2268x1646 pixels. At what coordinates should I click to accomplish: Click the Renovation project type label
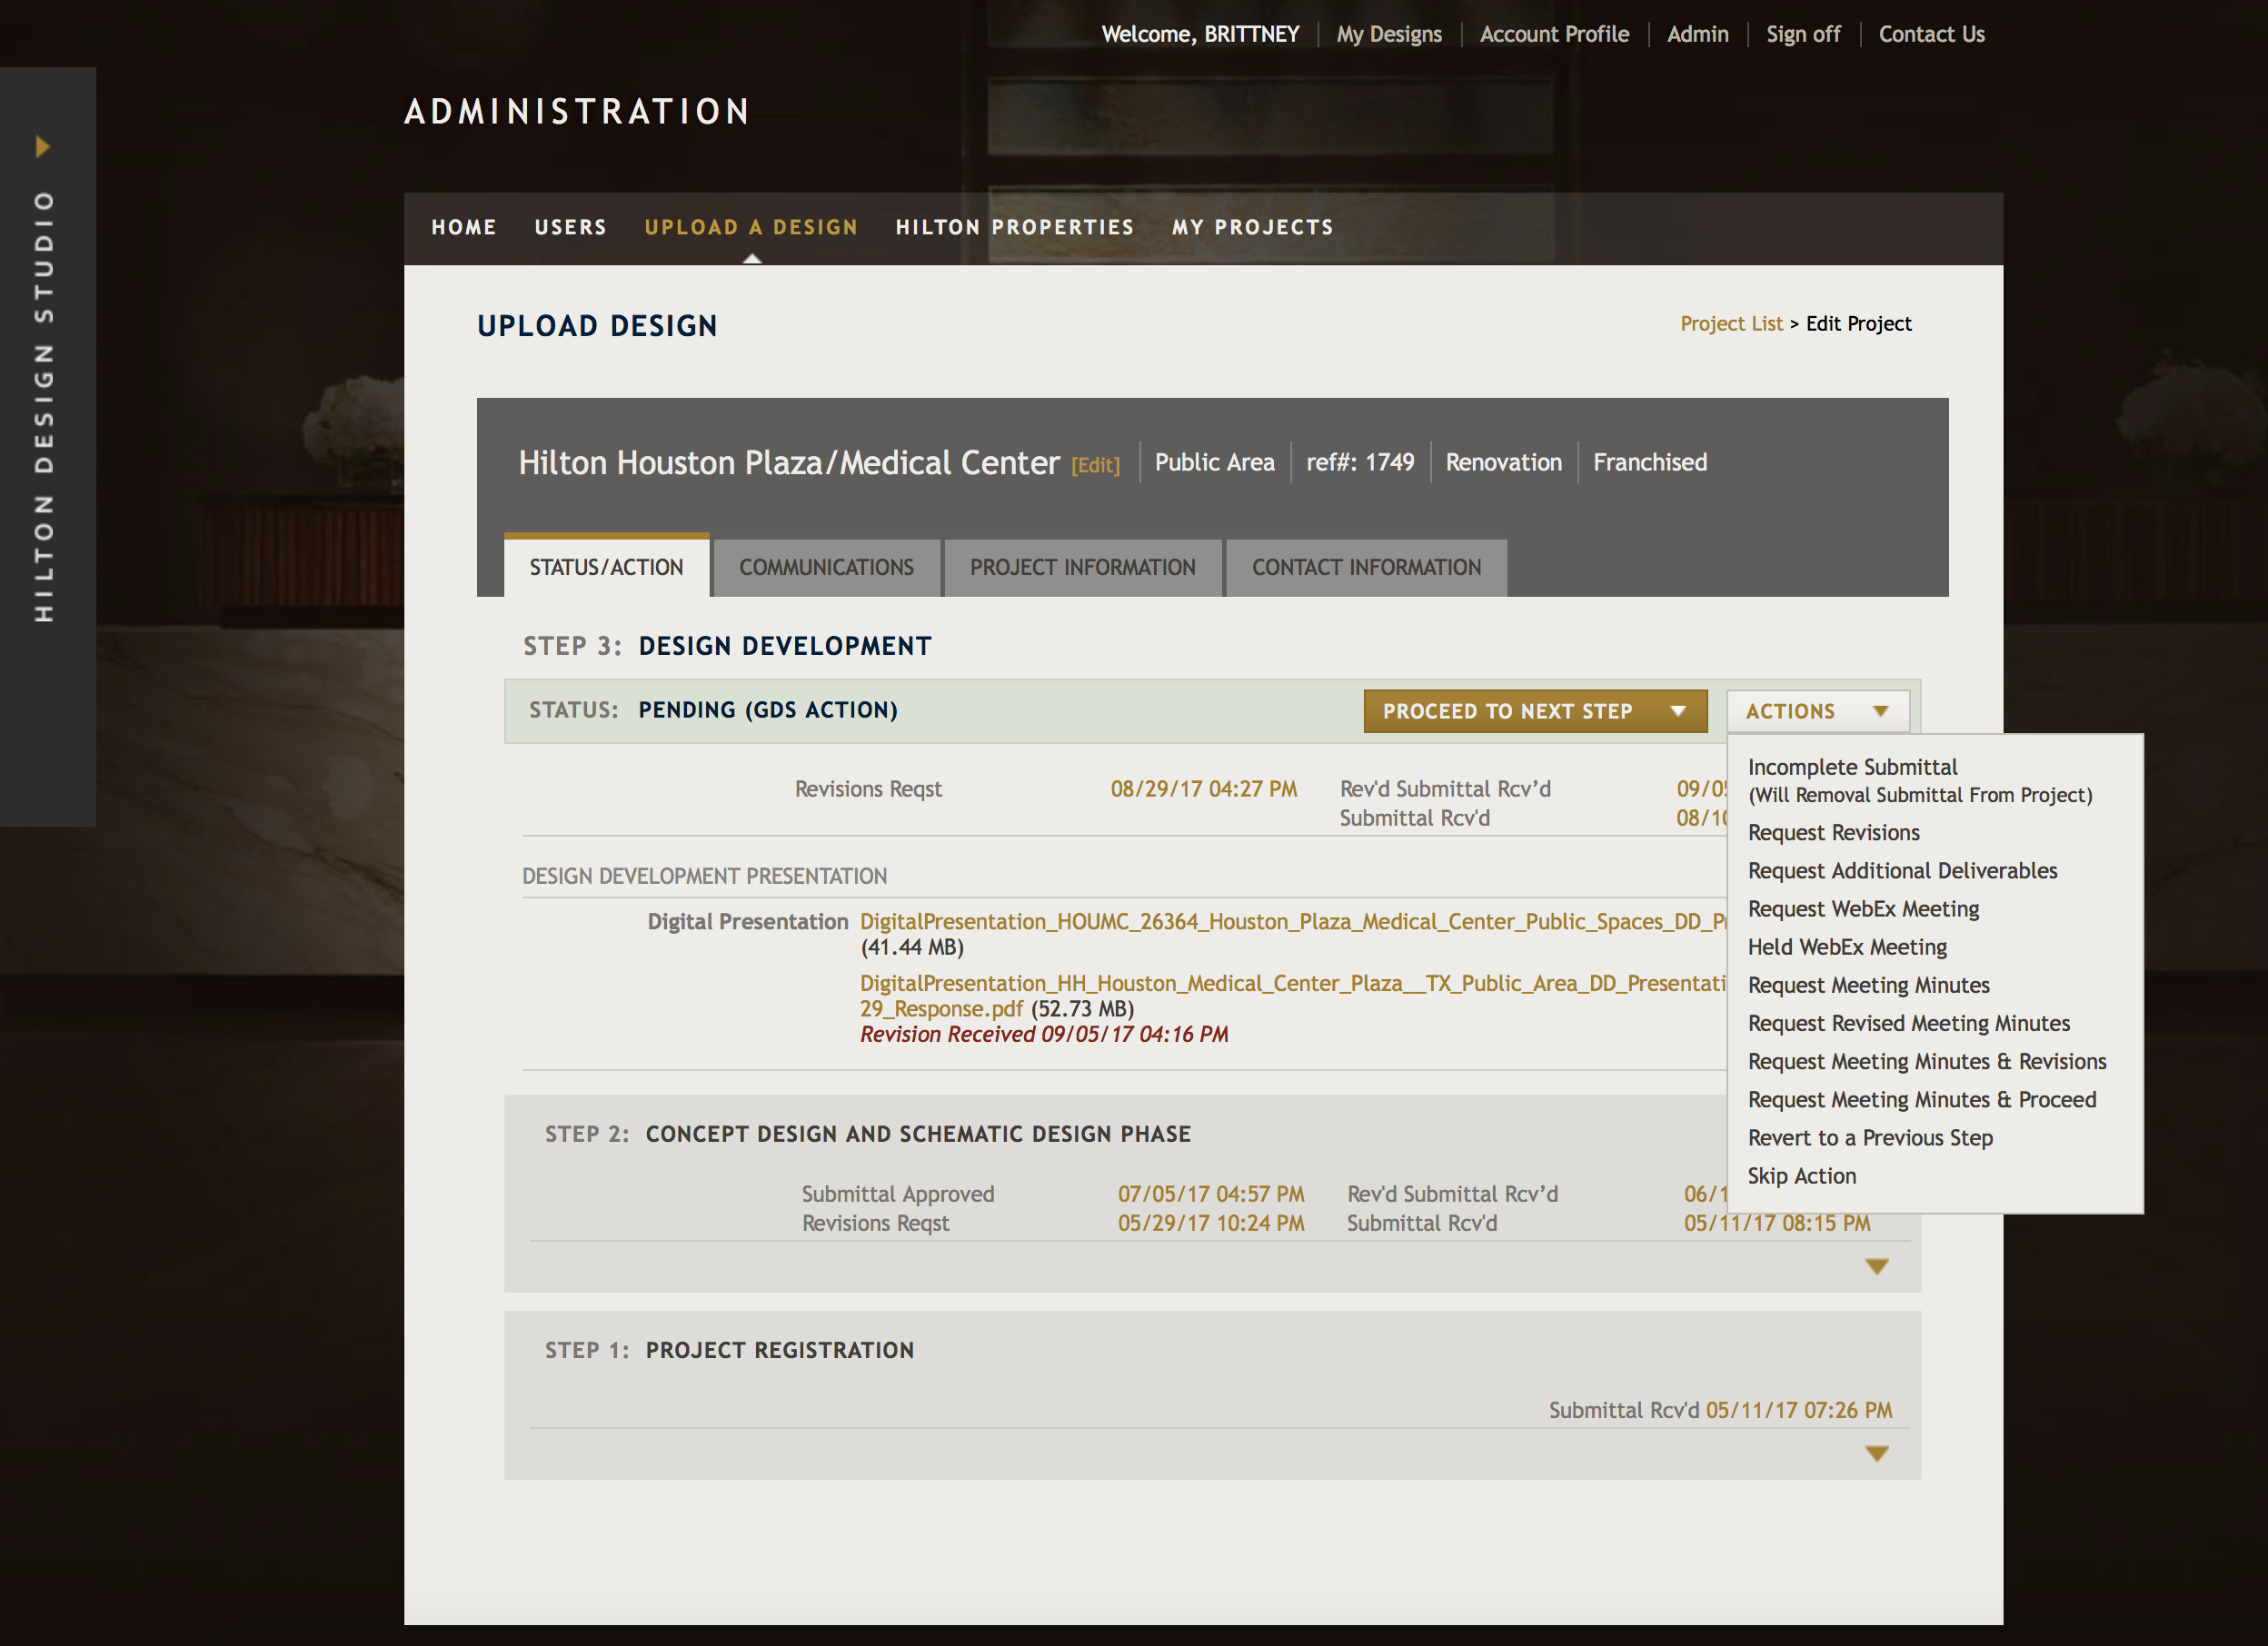[x=1503, y=462]
